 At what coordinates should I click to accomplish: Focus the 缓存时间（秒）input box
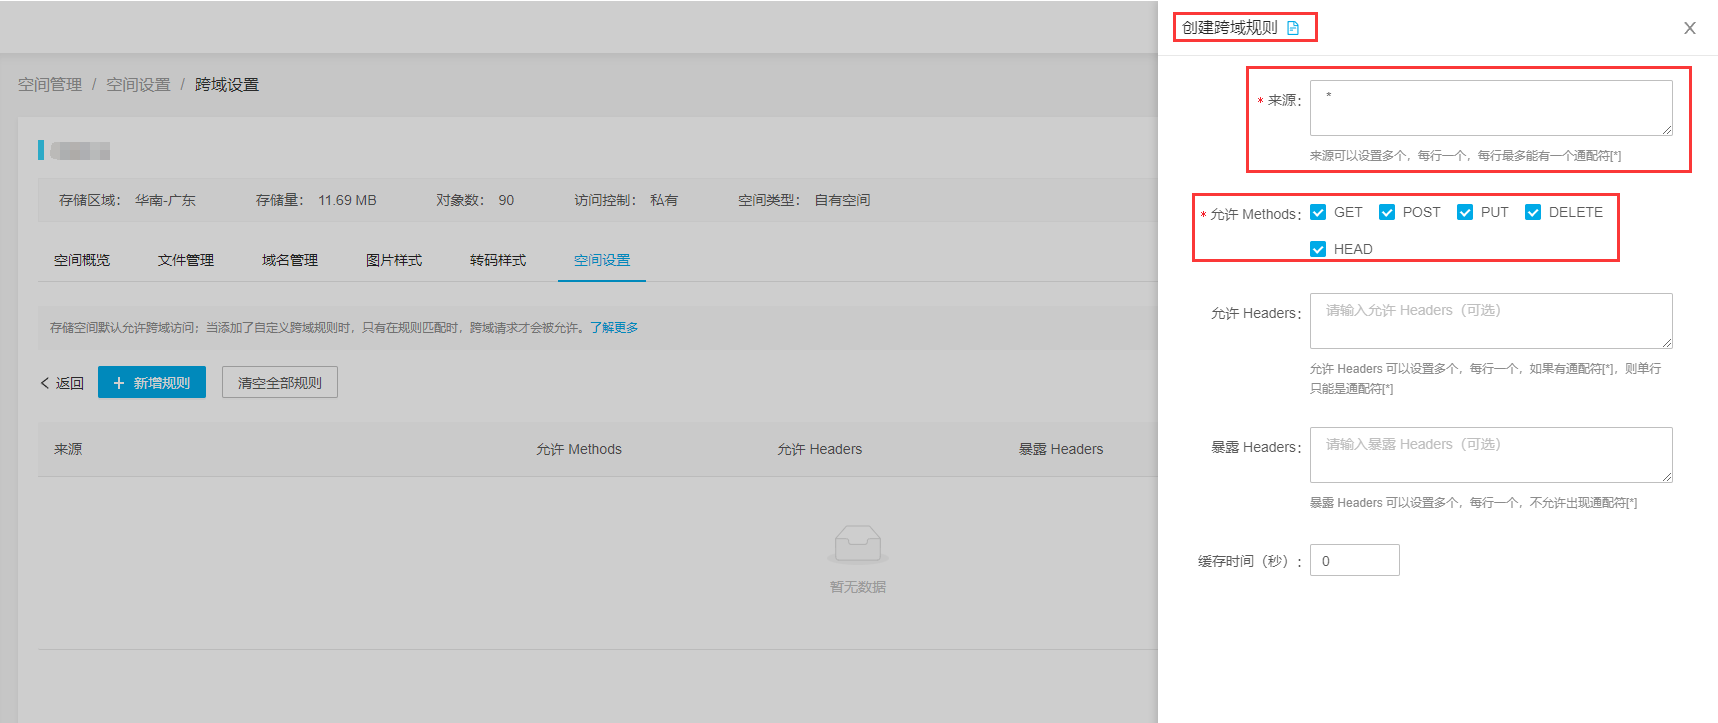[1355, 560]
